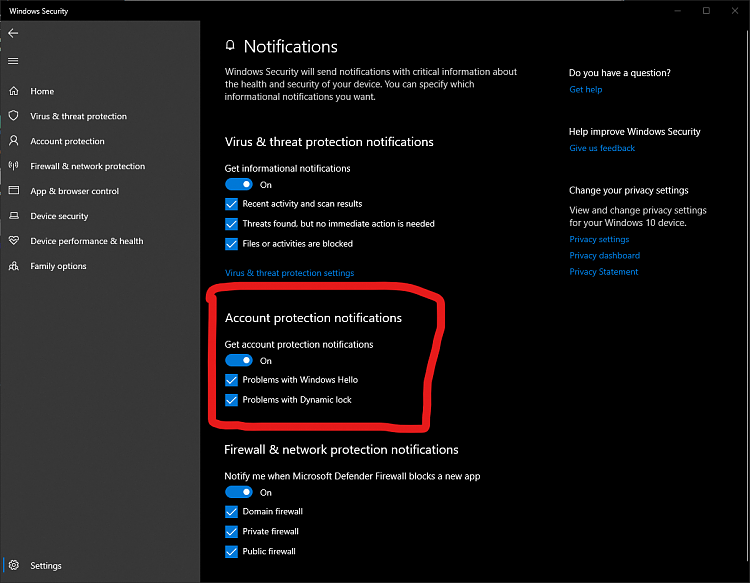
Task: Uncheck Domain firewall checkbox
Action: point(232,512)
